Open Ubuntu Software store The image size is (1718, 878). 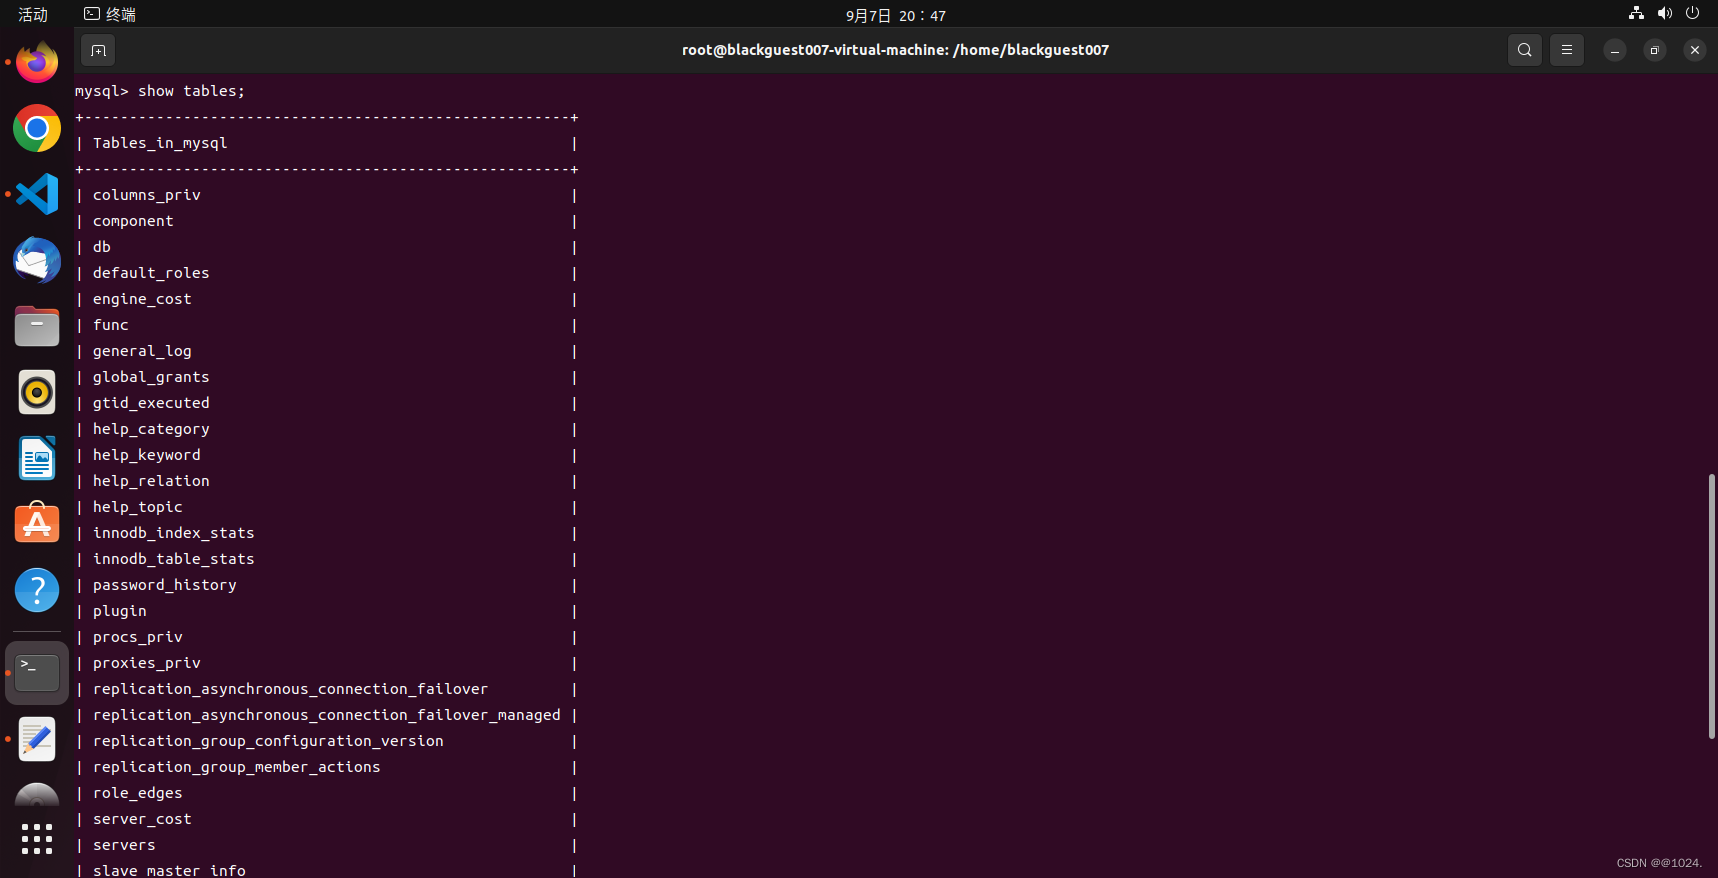point(37,524)
